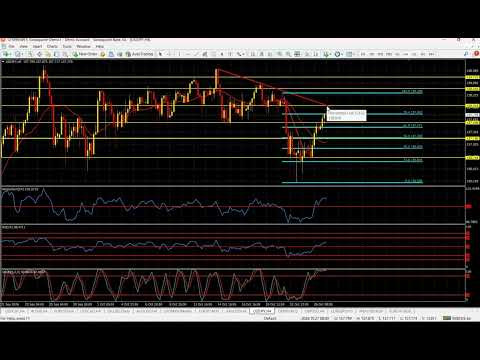
Task: Click connection status indicator in status bar
Action: 457,319
